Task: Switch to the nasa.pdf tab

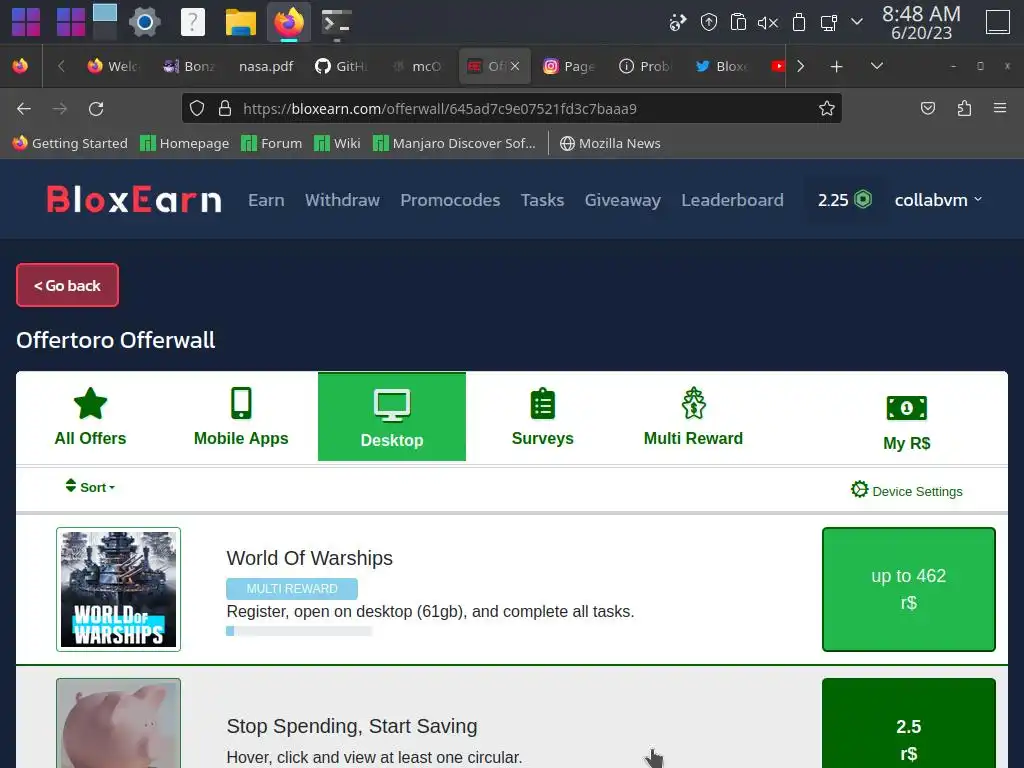Action: [266, 66]
